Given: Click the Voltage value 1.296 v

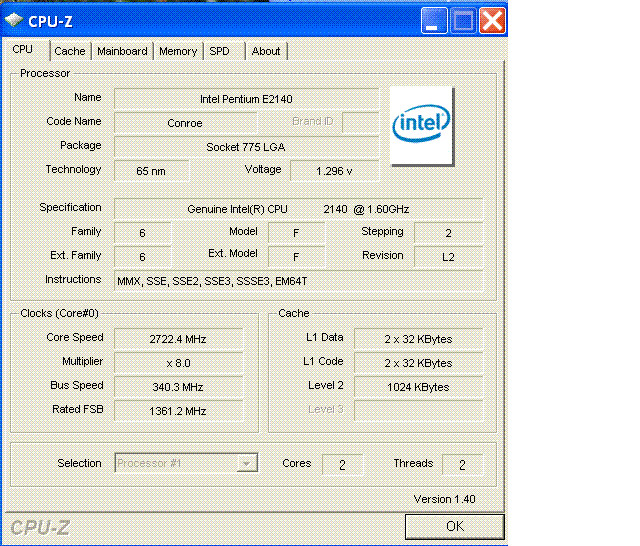Looking at the screenshot, I should (x=334, y=171).
